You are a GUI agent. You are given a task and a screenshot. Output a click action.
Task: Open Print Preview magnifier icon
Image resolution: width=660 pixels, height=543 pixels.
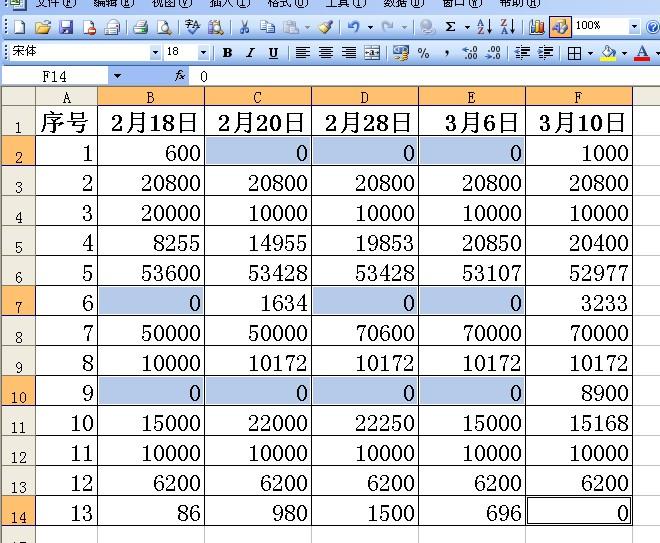click(x=164, y=27)
